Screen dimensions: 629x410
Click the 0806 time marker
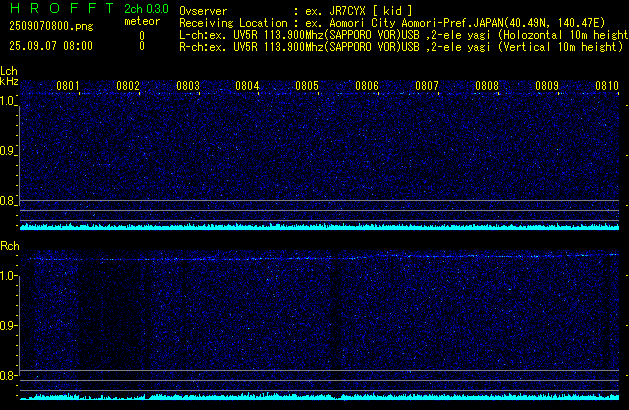(367, 86)
